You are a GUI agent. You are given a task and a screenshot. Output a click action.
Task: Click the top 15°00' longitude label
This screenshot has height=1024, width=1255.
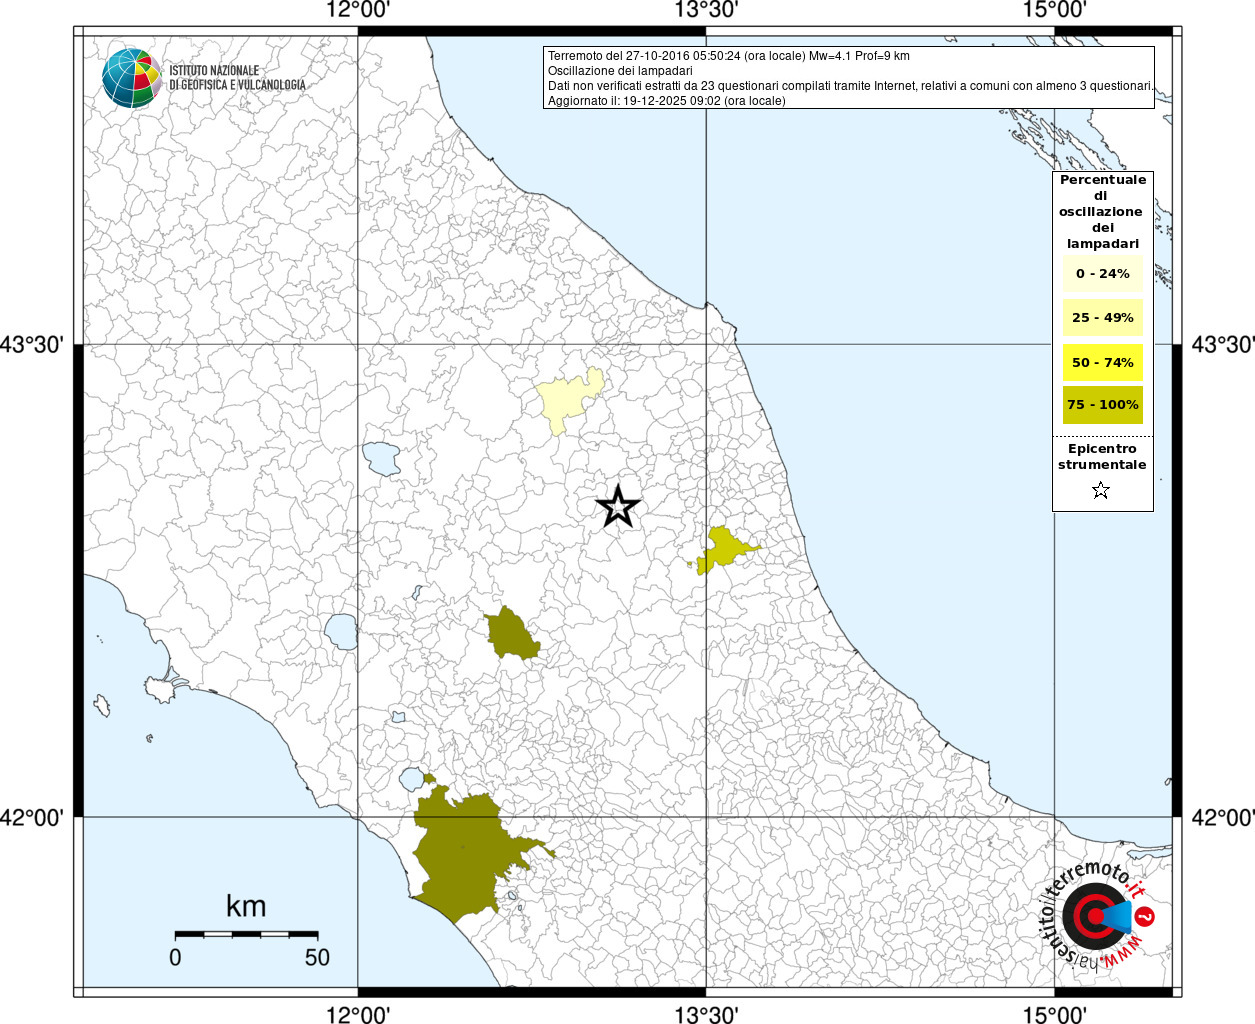coord(1054,10)
